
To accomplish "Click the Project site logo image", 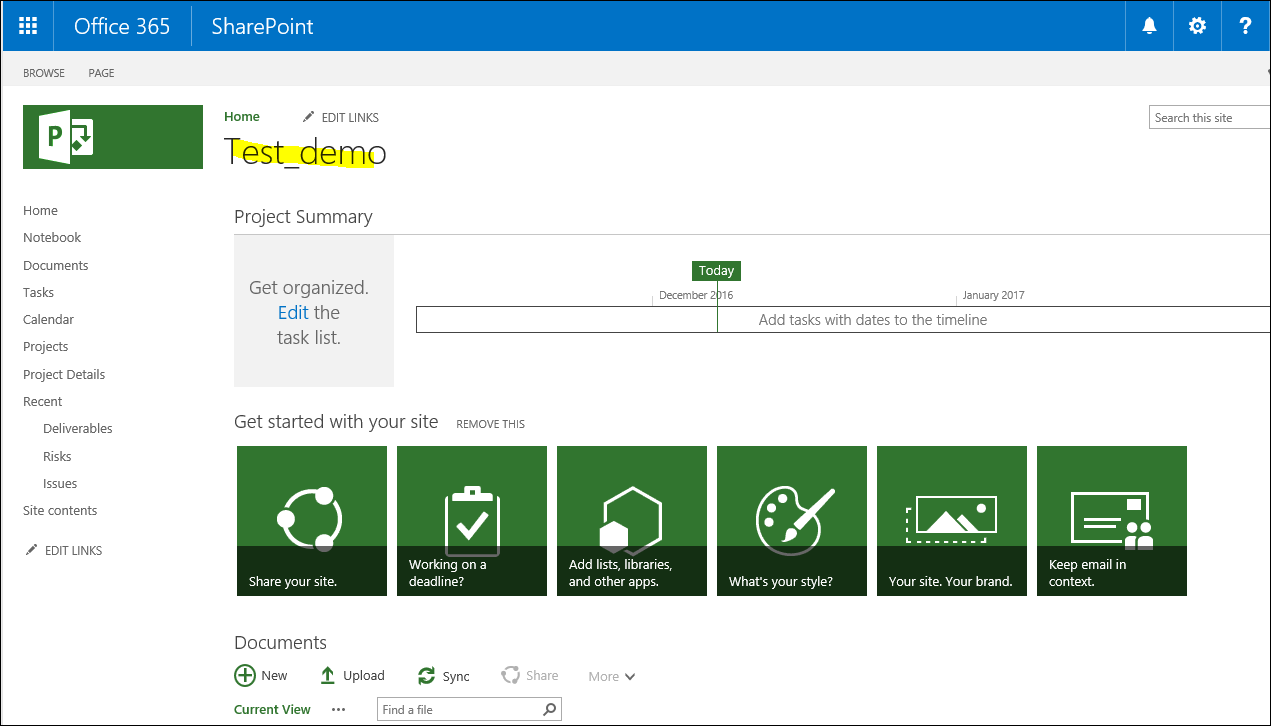I will (113, 137).
